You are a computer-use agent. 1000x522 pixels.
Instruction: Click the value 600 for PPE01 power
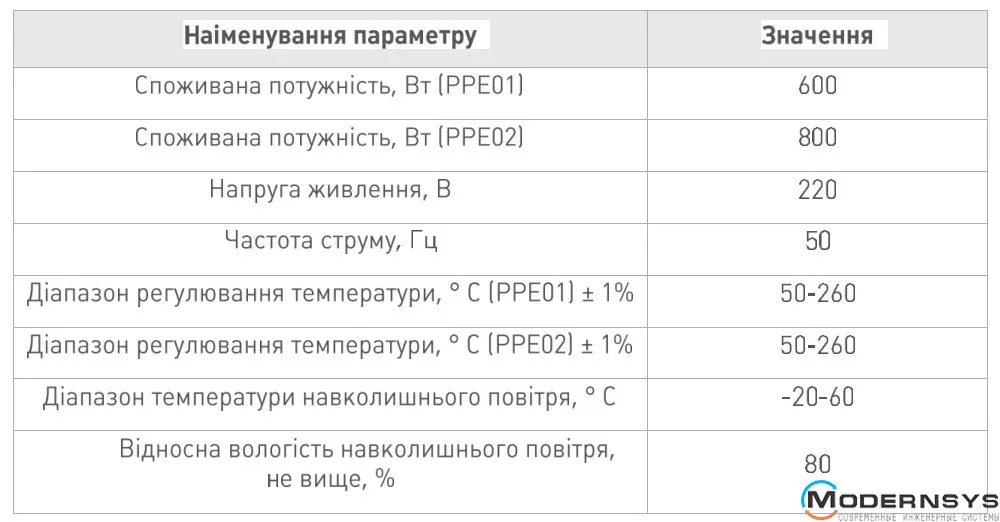tap(817, 86)
